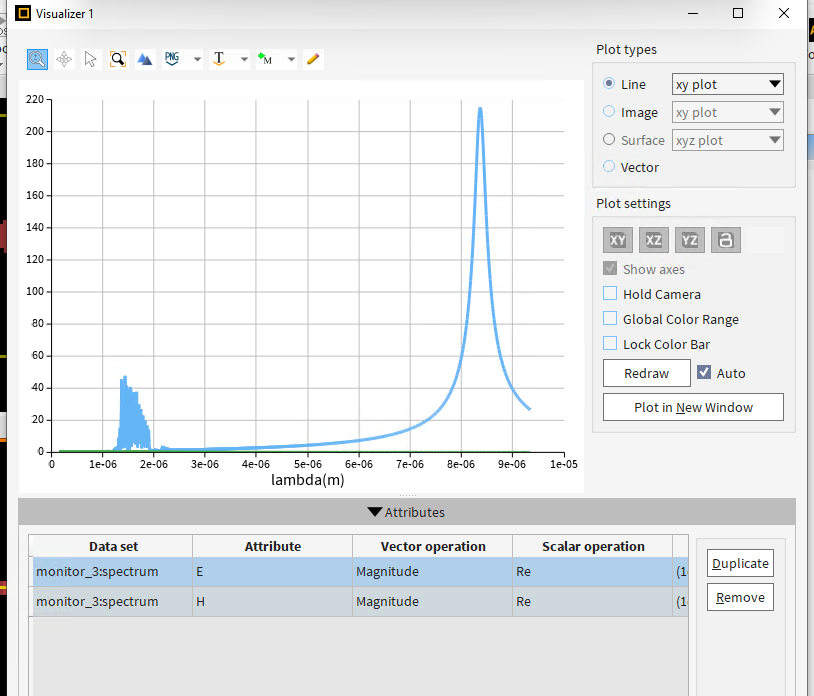Click Plot in New Window
The width and height of the screenshot is (814, 696).
click(693, 407)
